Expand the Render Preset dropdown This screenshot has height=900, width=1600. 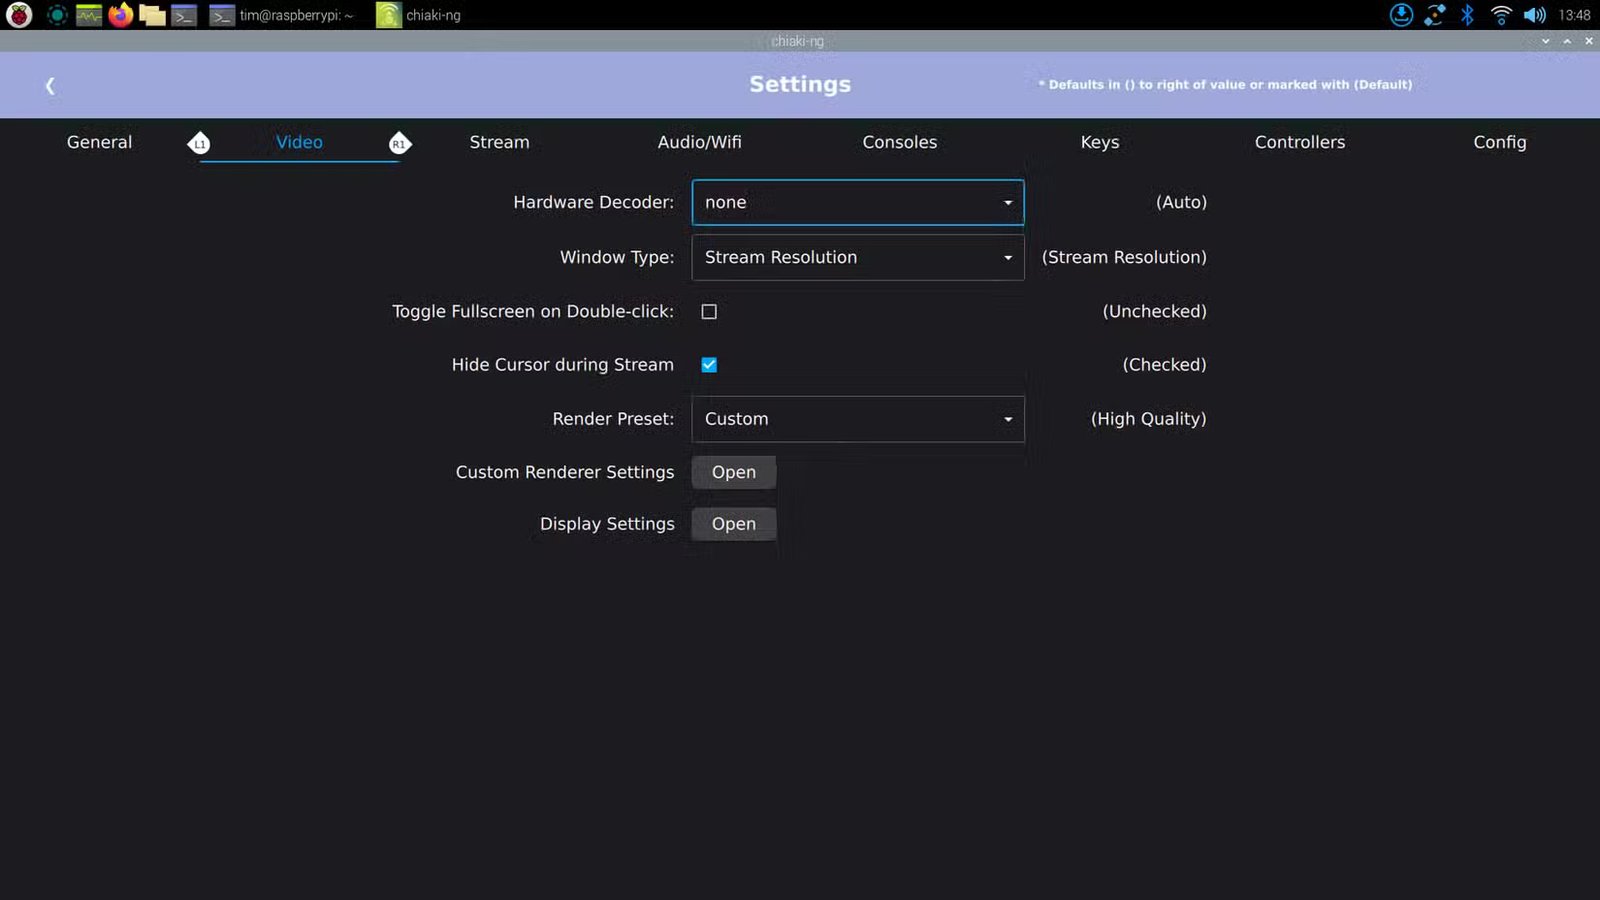[857, 419]
